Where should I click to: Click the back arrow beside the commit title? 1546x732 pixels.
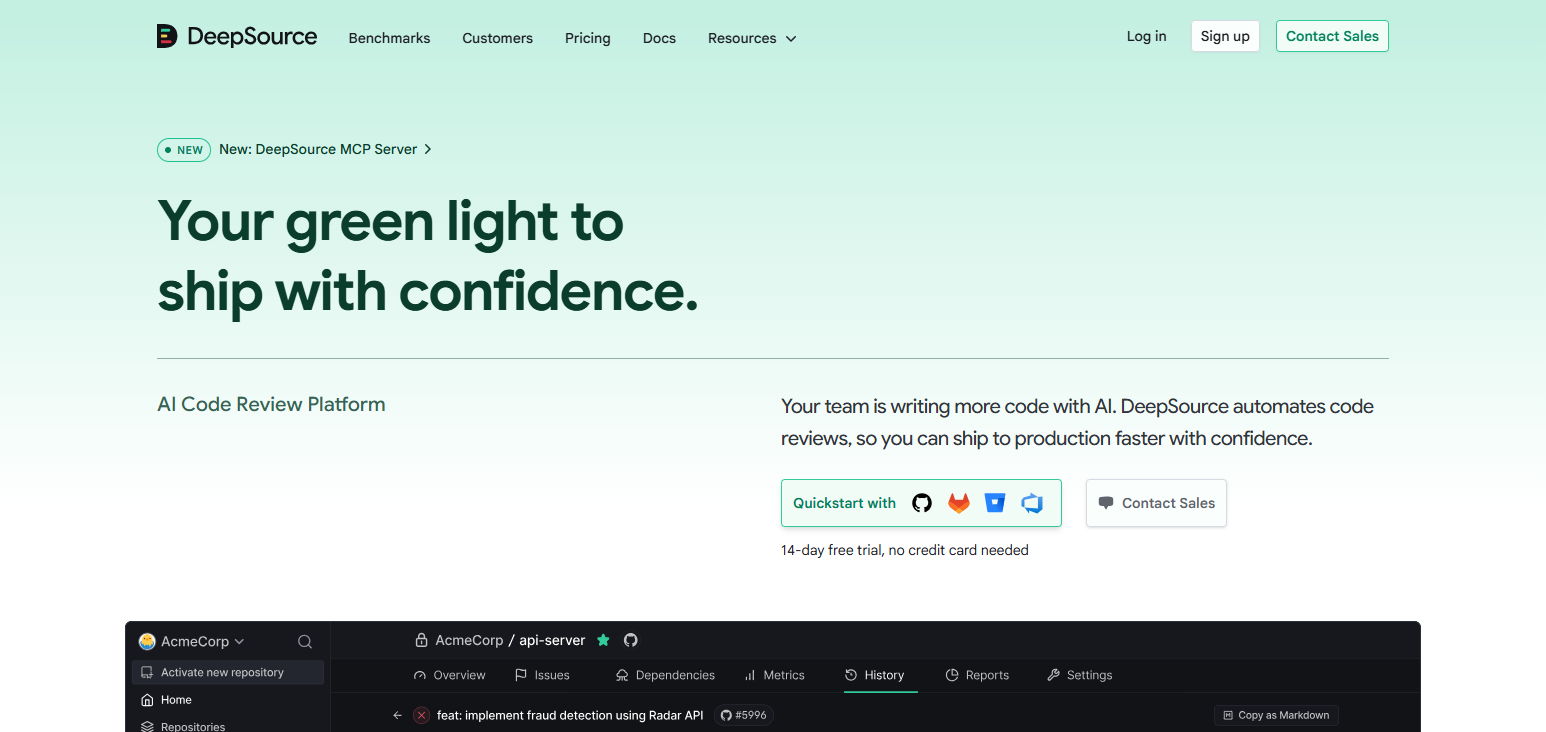click(x=397, y=715)
